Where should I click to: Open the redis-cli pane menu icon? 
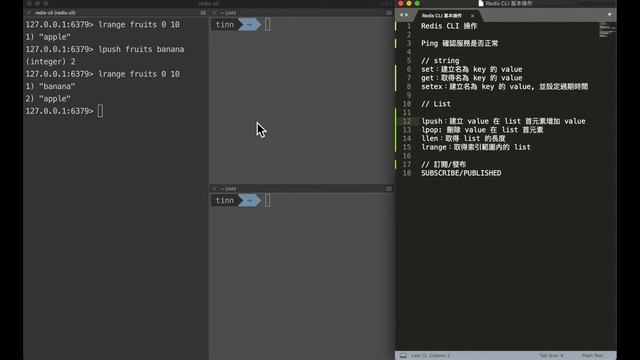tap(203, 13)
